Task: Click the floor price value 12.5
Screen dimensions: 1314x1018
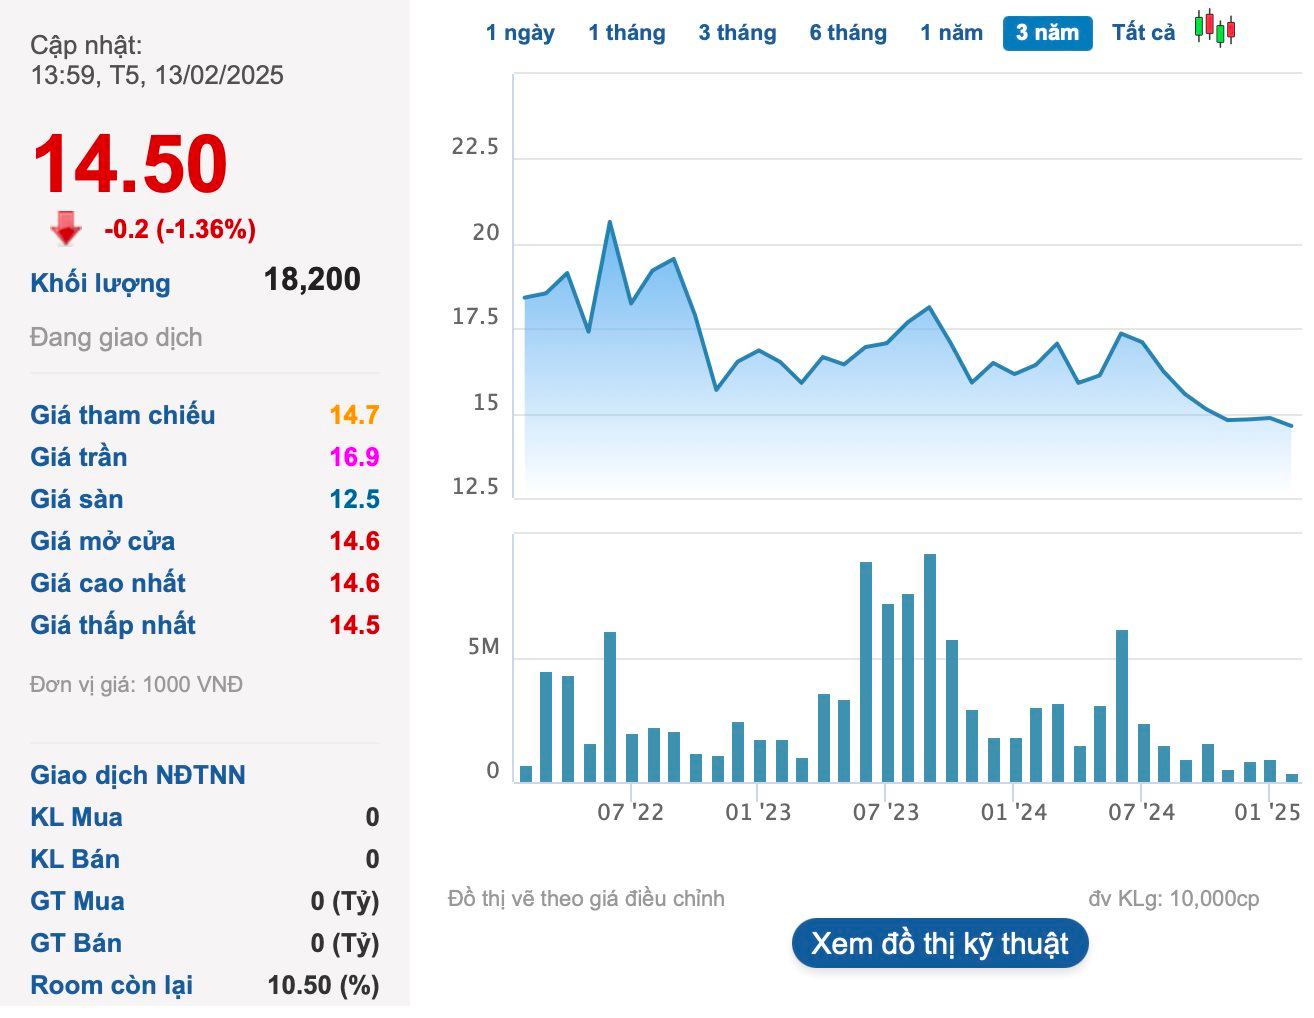Action: pyautogui.click(x=354, y=499)
